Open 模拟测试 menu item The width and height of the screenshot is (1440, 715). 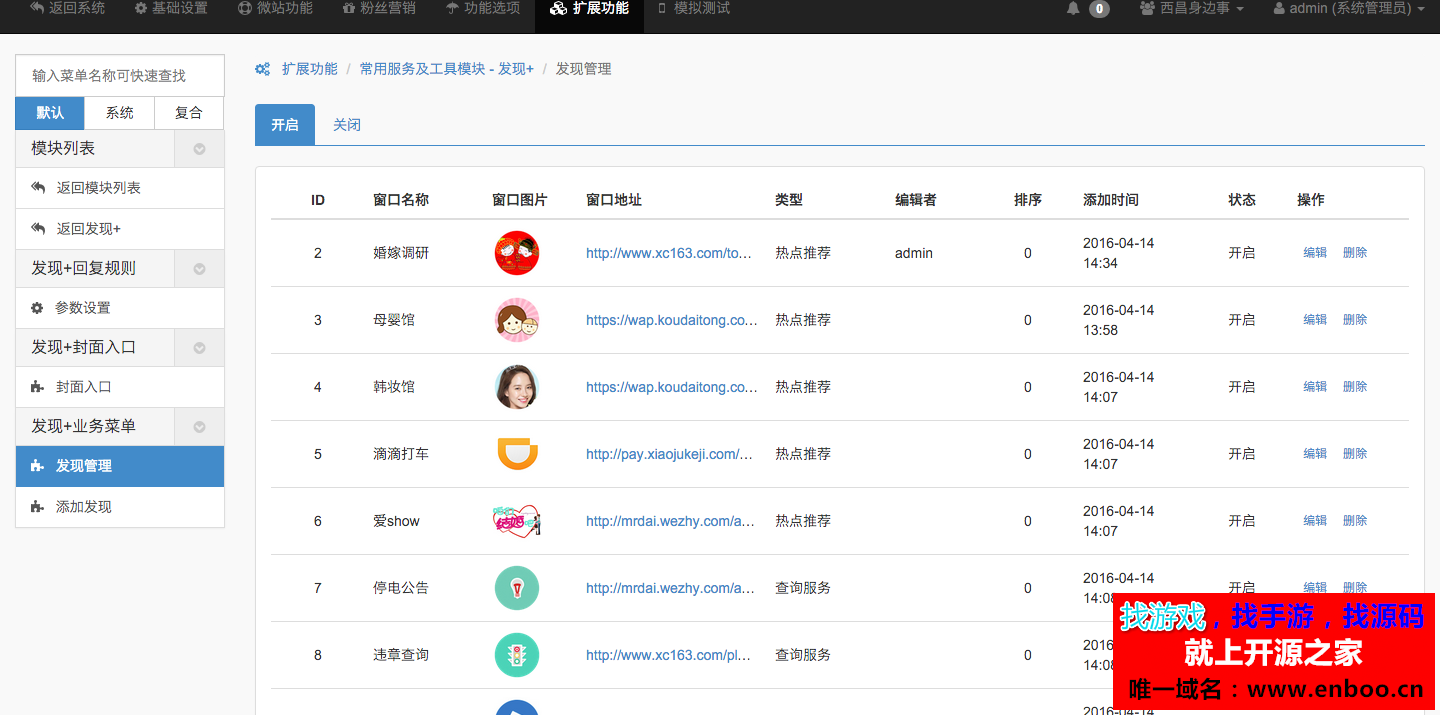point(693,8)
